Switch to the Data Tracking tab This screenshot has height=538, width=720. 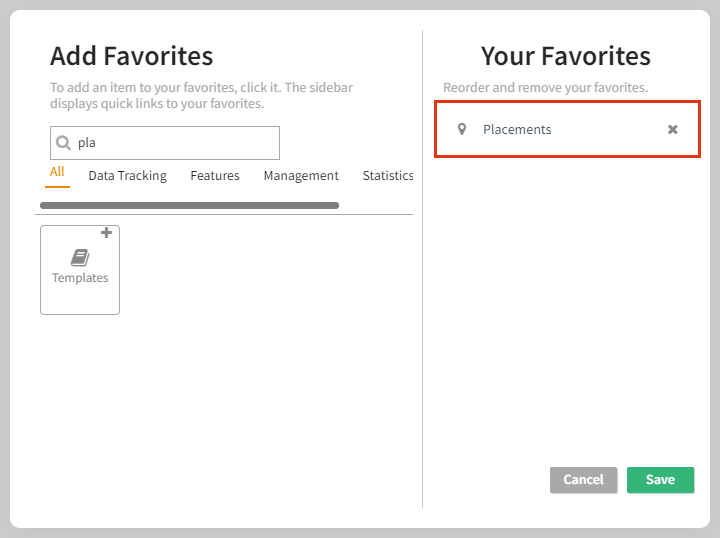click(x=127, y=176)
